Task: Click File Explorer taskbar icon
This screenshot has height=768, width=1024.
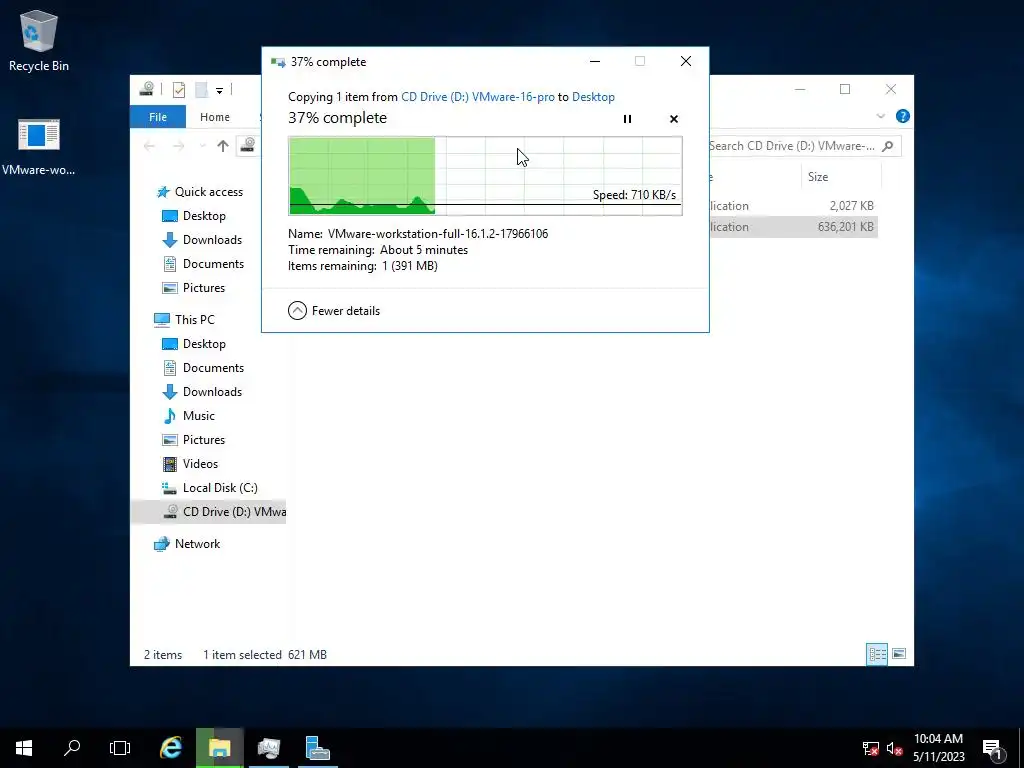Action: [x=219, y=748]
